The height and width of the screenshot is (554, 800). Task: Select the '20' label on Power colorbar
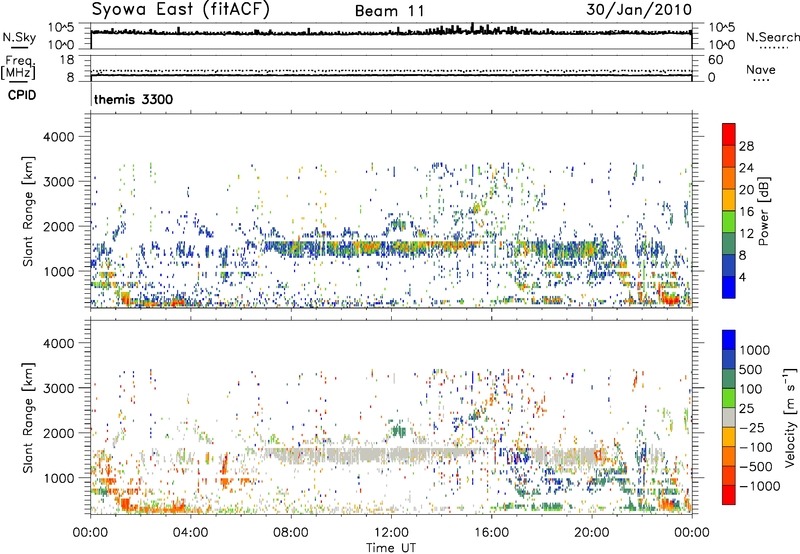pyautogui.click(x=746, y=190)
